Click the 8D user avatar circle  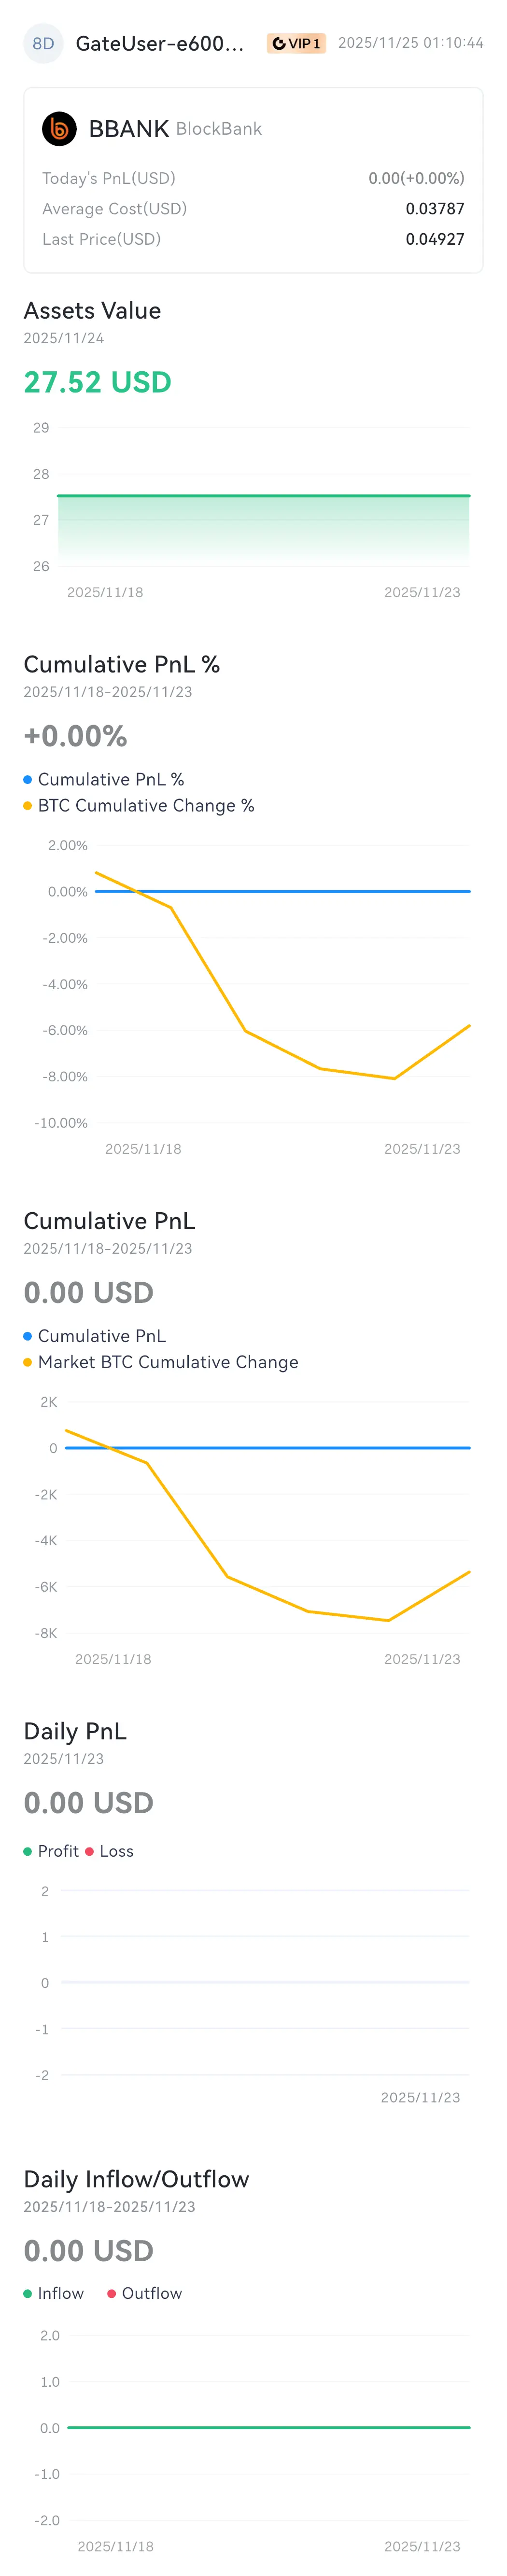coord(43,43)
